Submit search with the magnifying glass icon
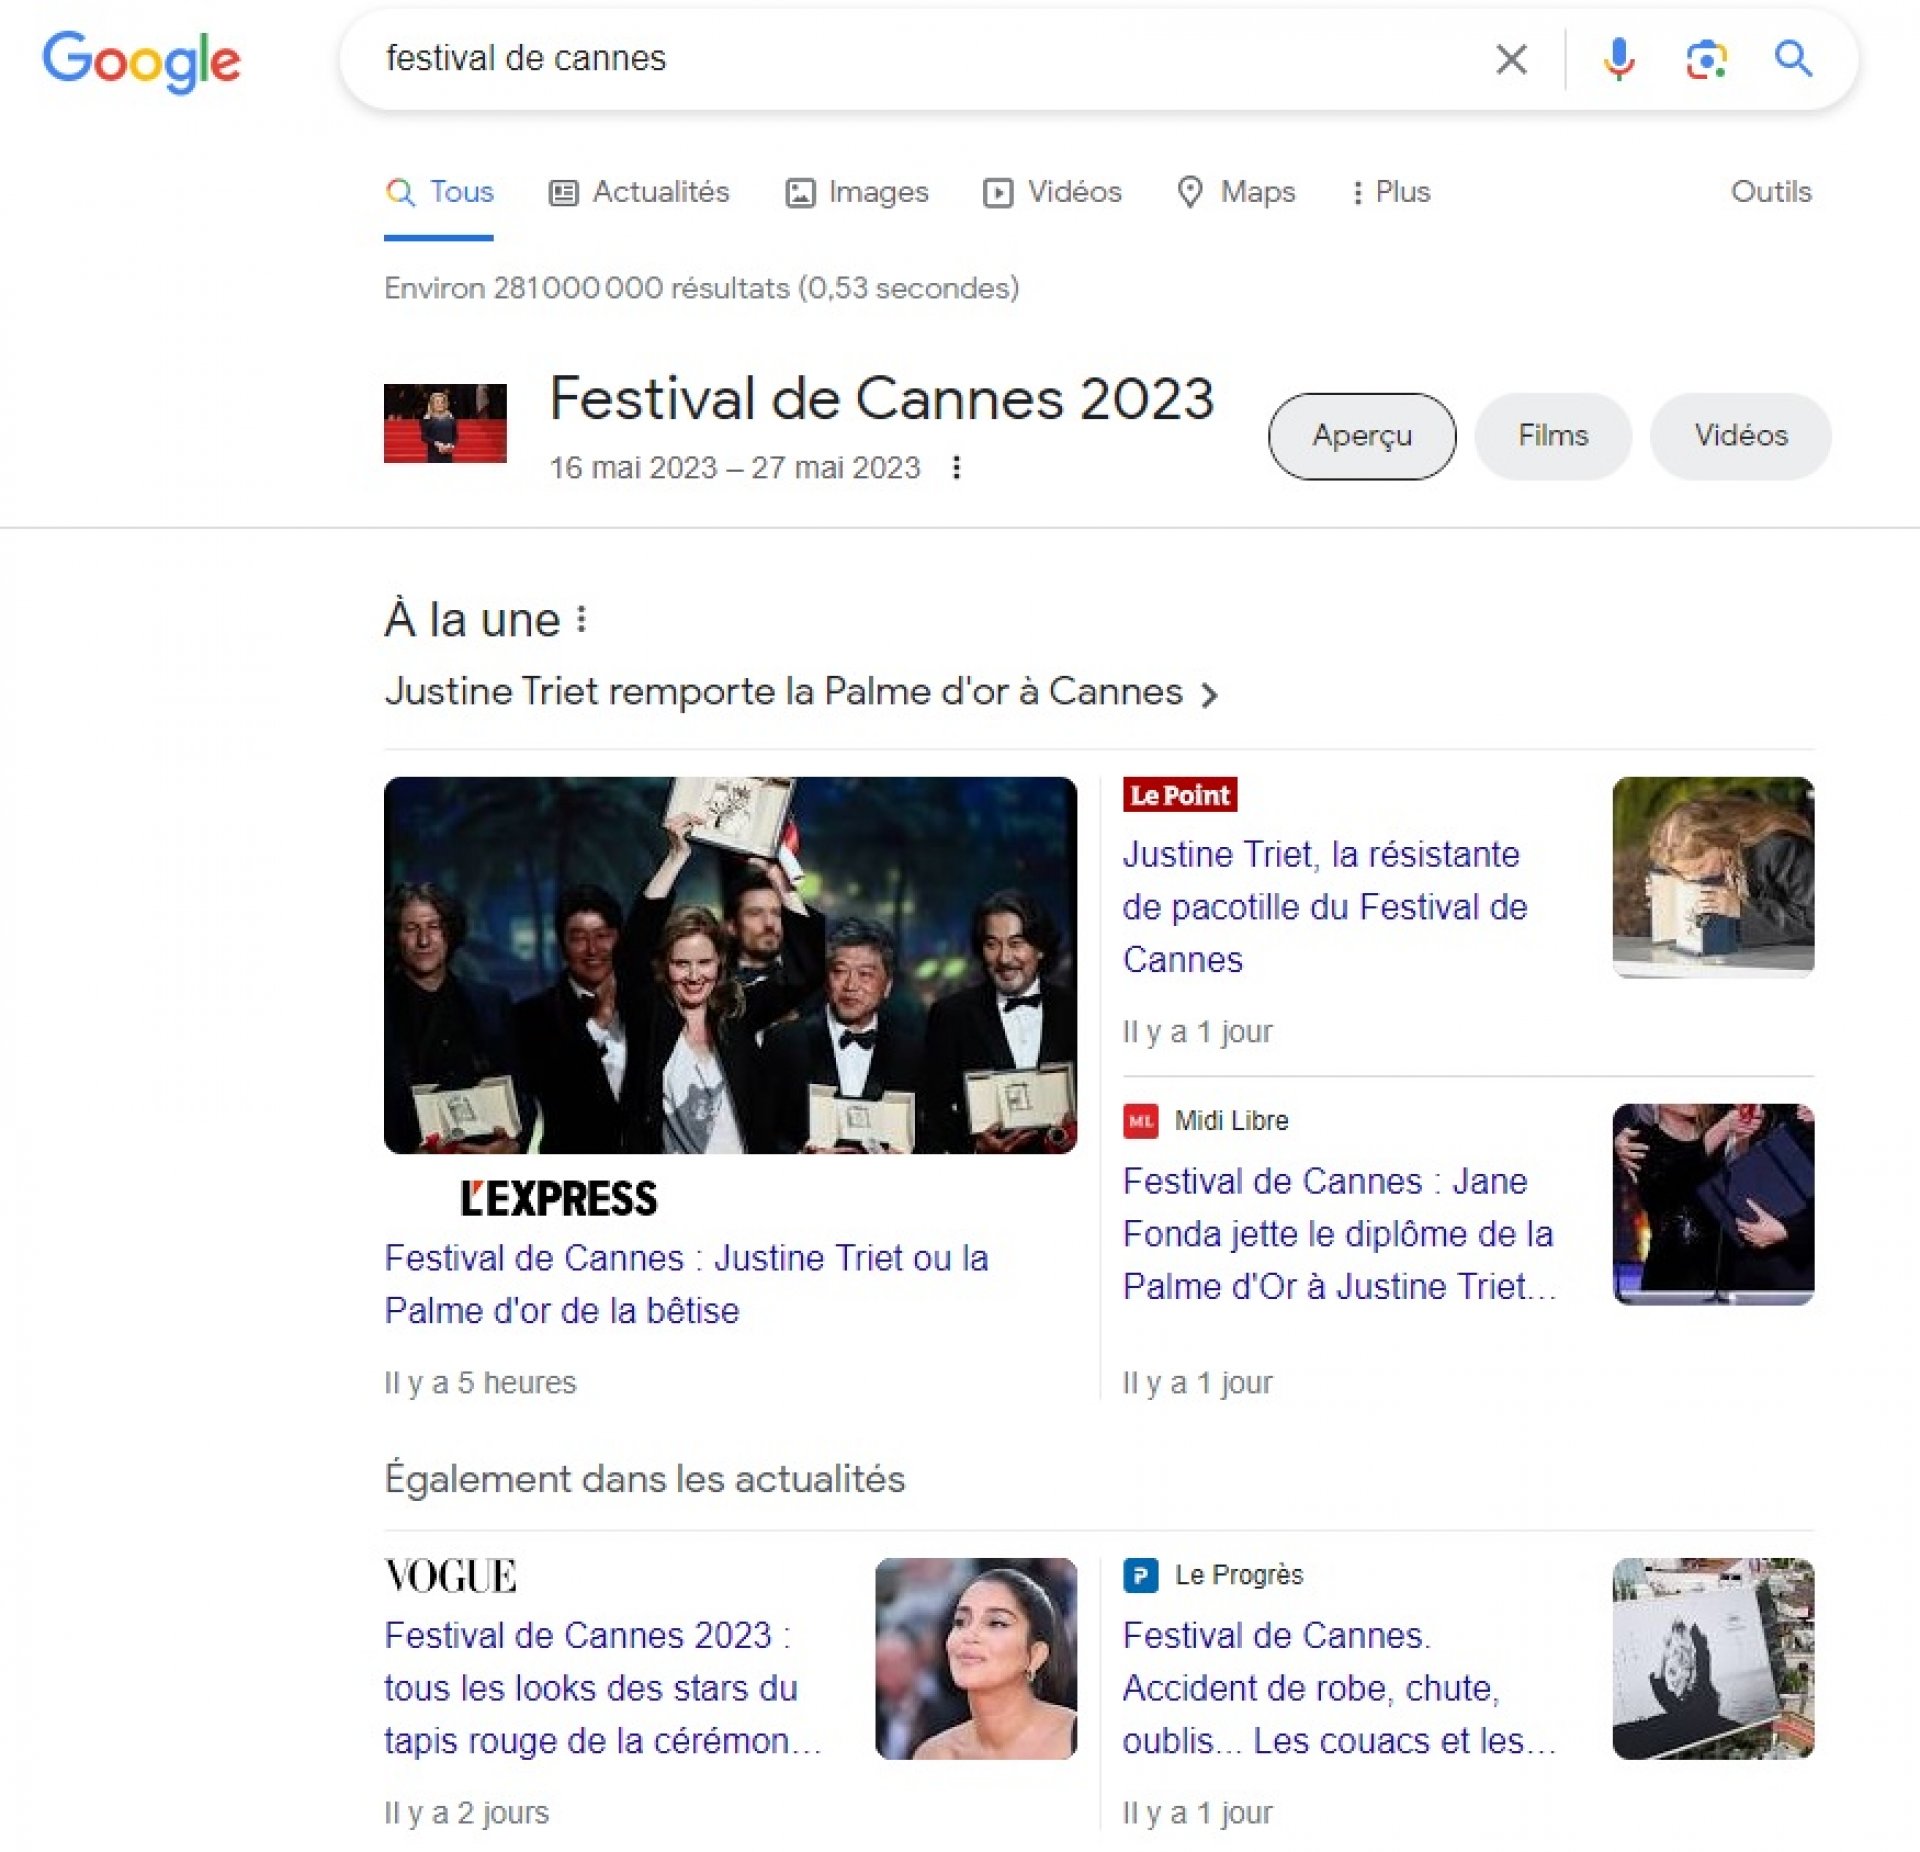The height and width of the screenshot is (1852, 1920). point(1793,59)
